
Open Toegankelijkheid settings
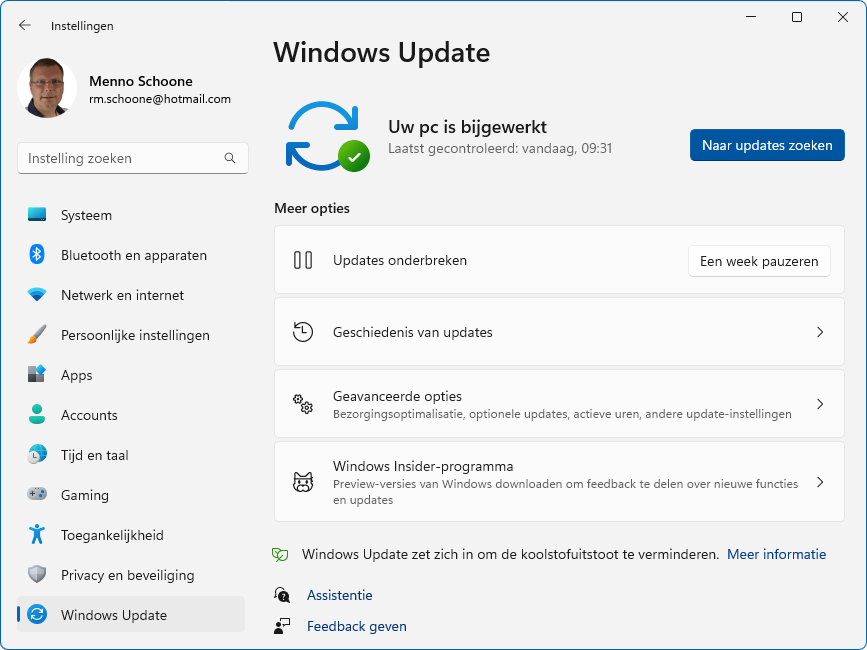(x=131, y=534)
